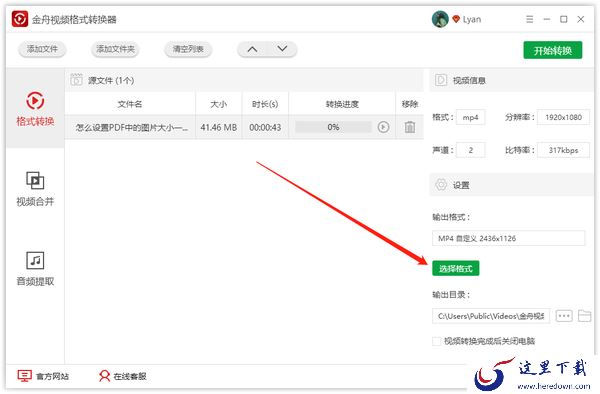The image size is (600, 394).
Task: Click the 格式 value mp4 field
Action: 471,117
